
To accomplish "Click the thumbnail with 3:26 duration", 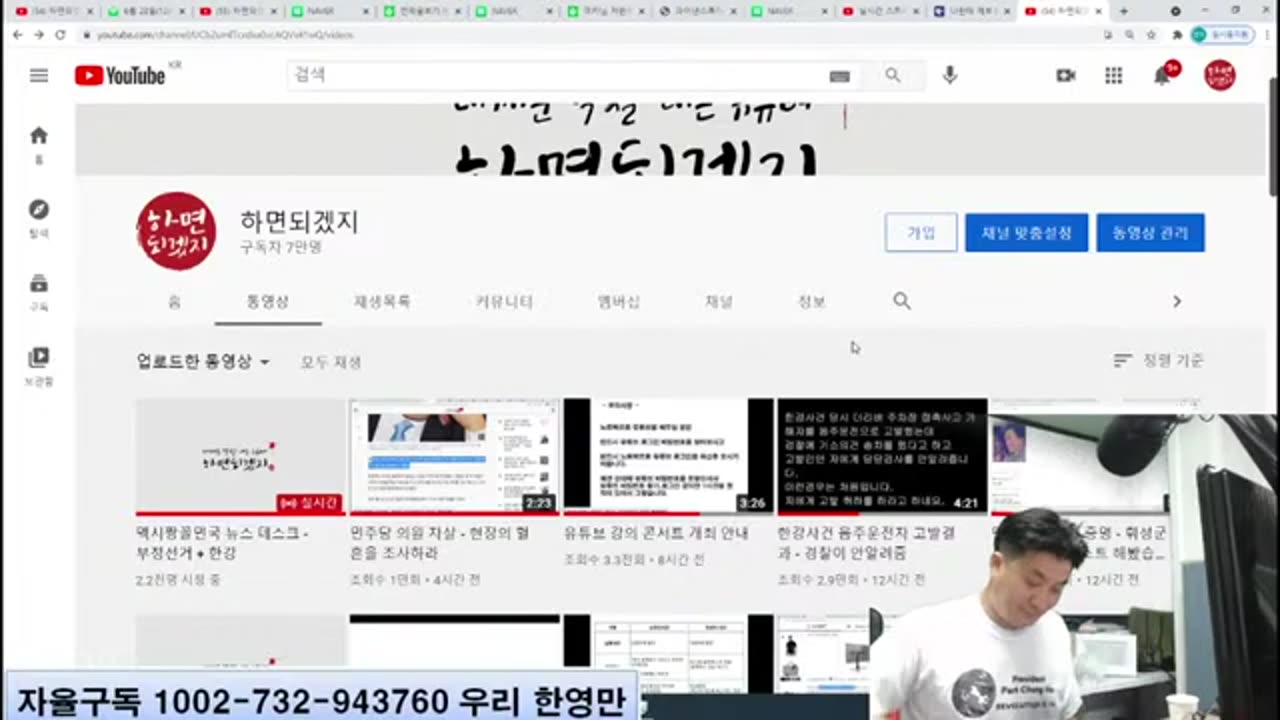I will tap(669, 457).
